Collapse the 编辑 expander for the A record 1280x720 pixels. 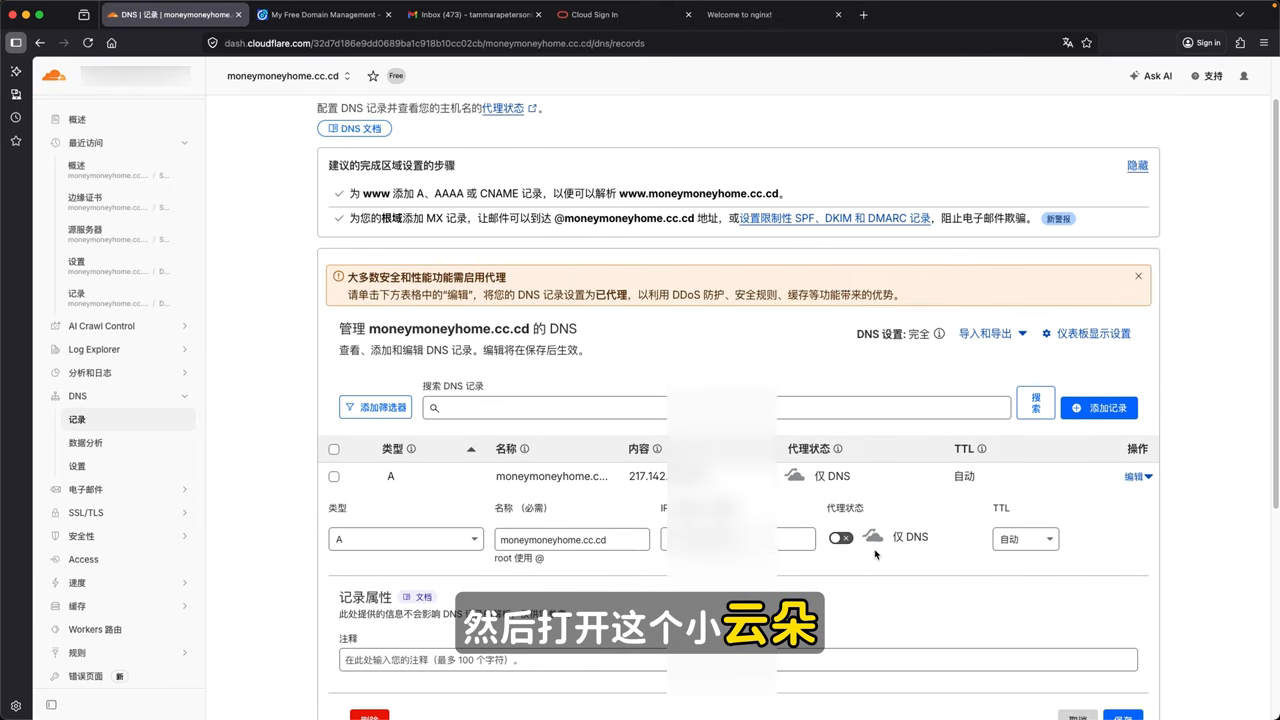pyautogui.click(x=1138, y=477)
